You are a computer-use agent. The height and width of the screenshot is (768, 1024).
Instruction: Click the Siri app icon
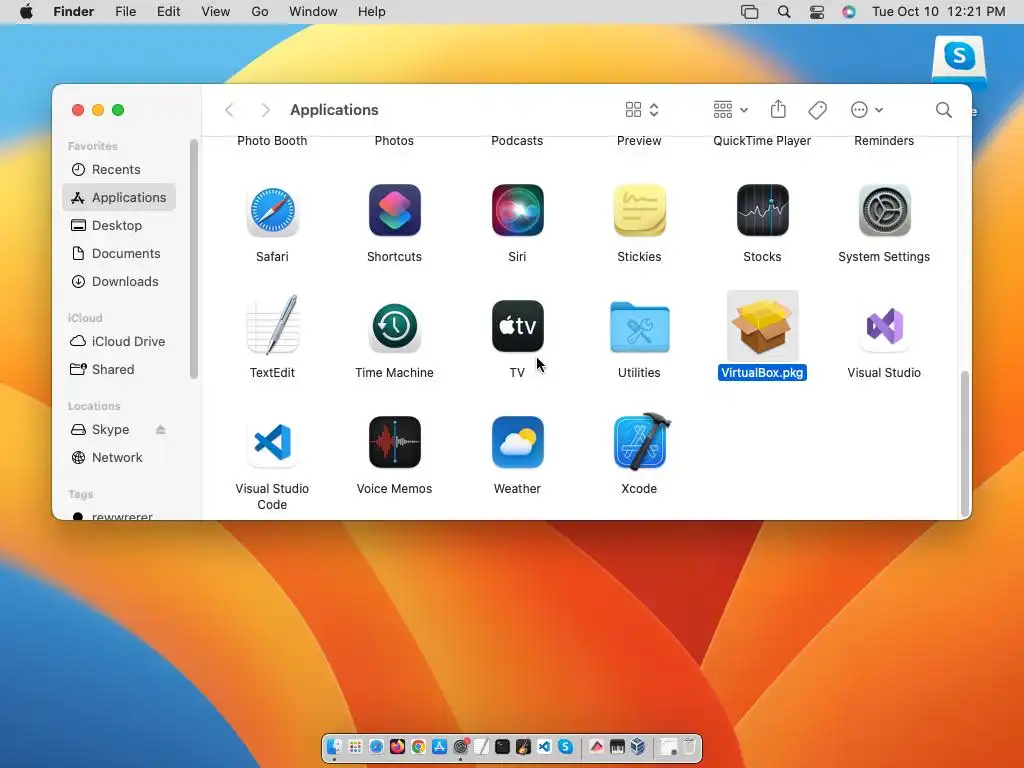click(x=517, y=210)
